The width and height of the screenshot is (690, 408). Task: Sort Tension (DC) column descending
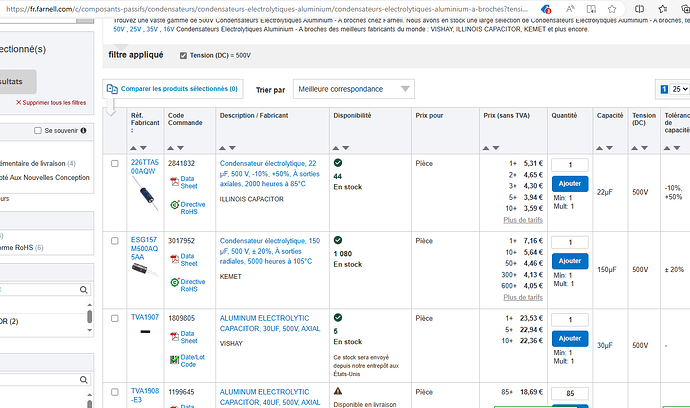pyautogui.click(x=645, y=148)
